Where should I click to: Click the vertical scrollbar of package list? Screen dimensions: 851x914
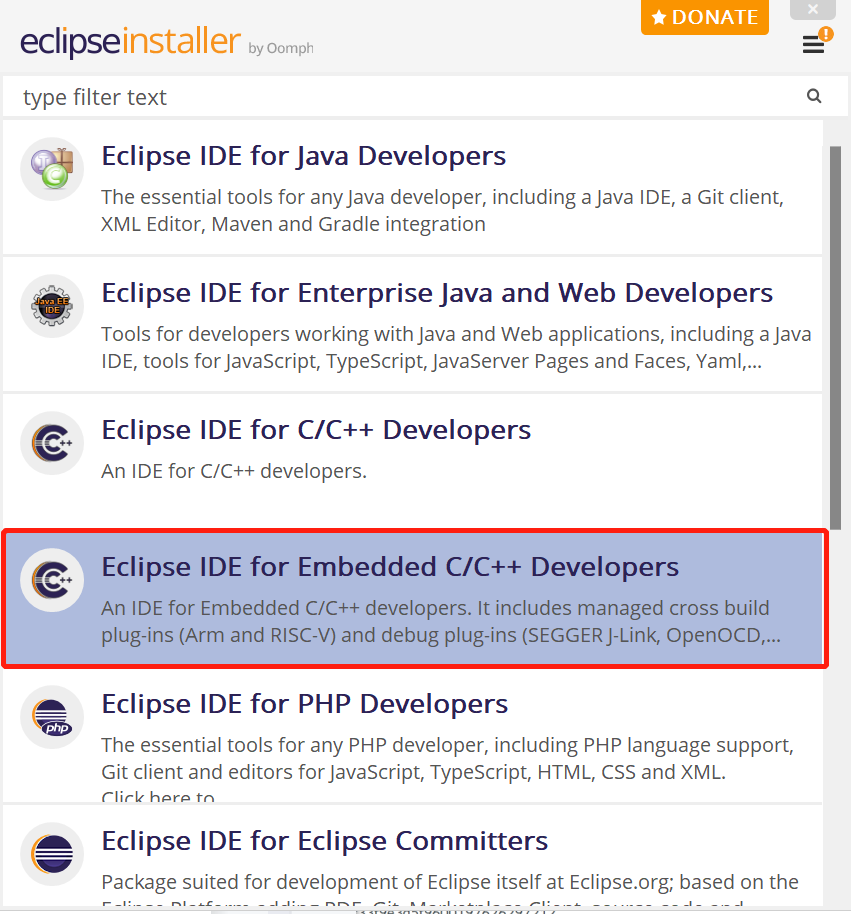(x=835, y=340)
